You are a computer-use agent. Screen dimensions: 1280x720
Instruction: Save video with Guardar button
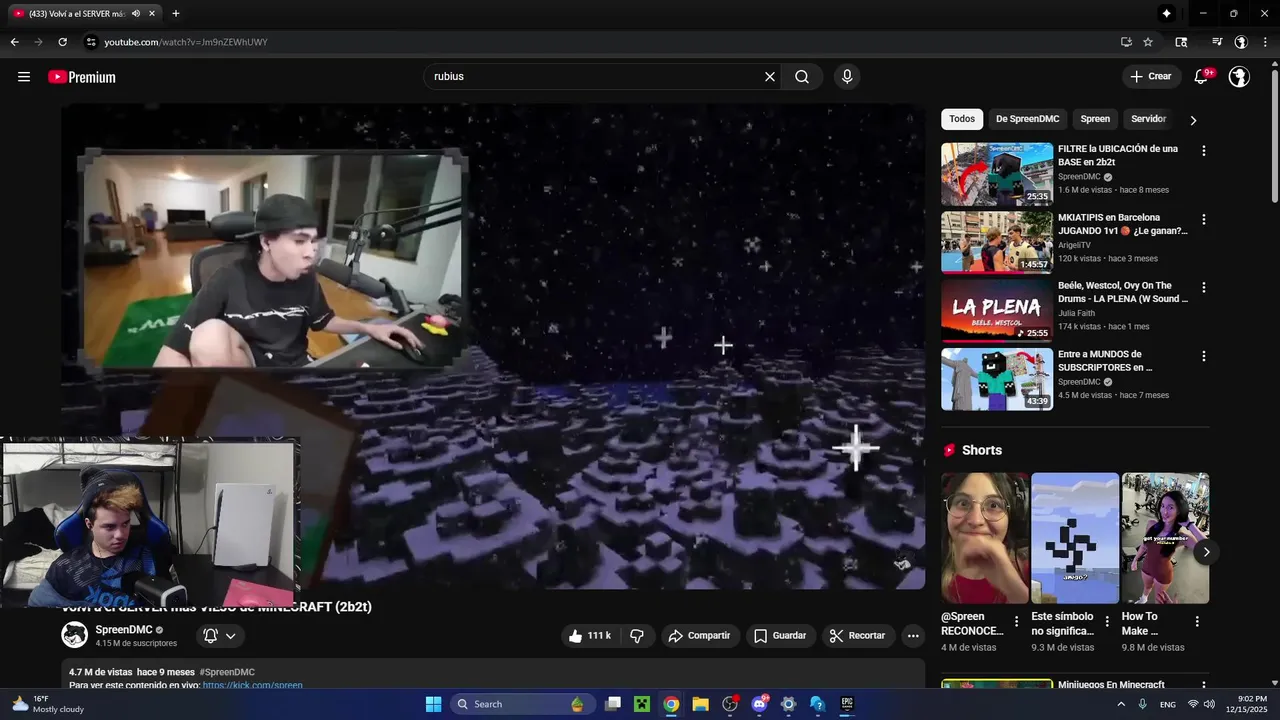click(780, 636)
